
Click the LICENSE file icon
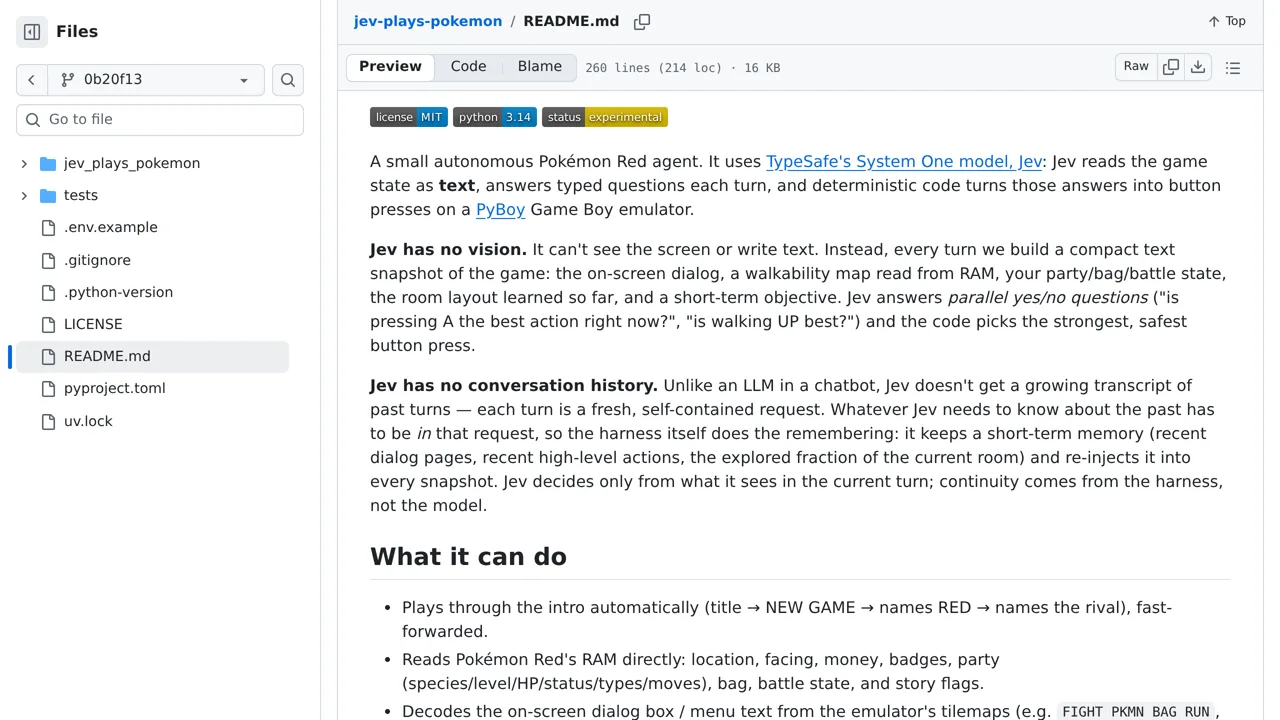point(48,324)
